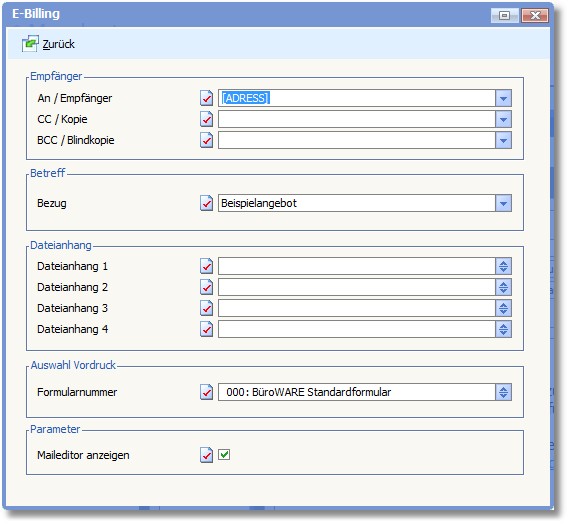The image size is (568, 524).
Task: Click checkmark icon beside Dateianhang 3
Action: 206,308
